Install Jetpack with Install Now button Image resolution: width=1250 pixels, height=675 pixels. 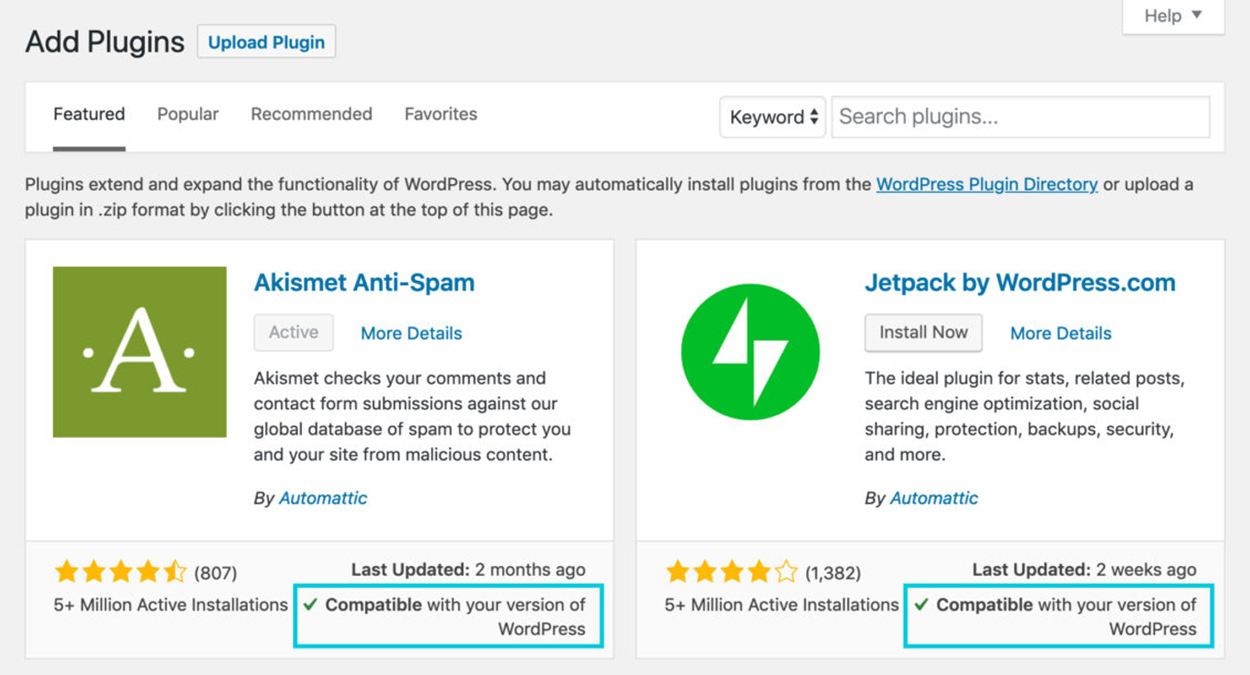coord(923,332)
